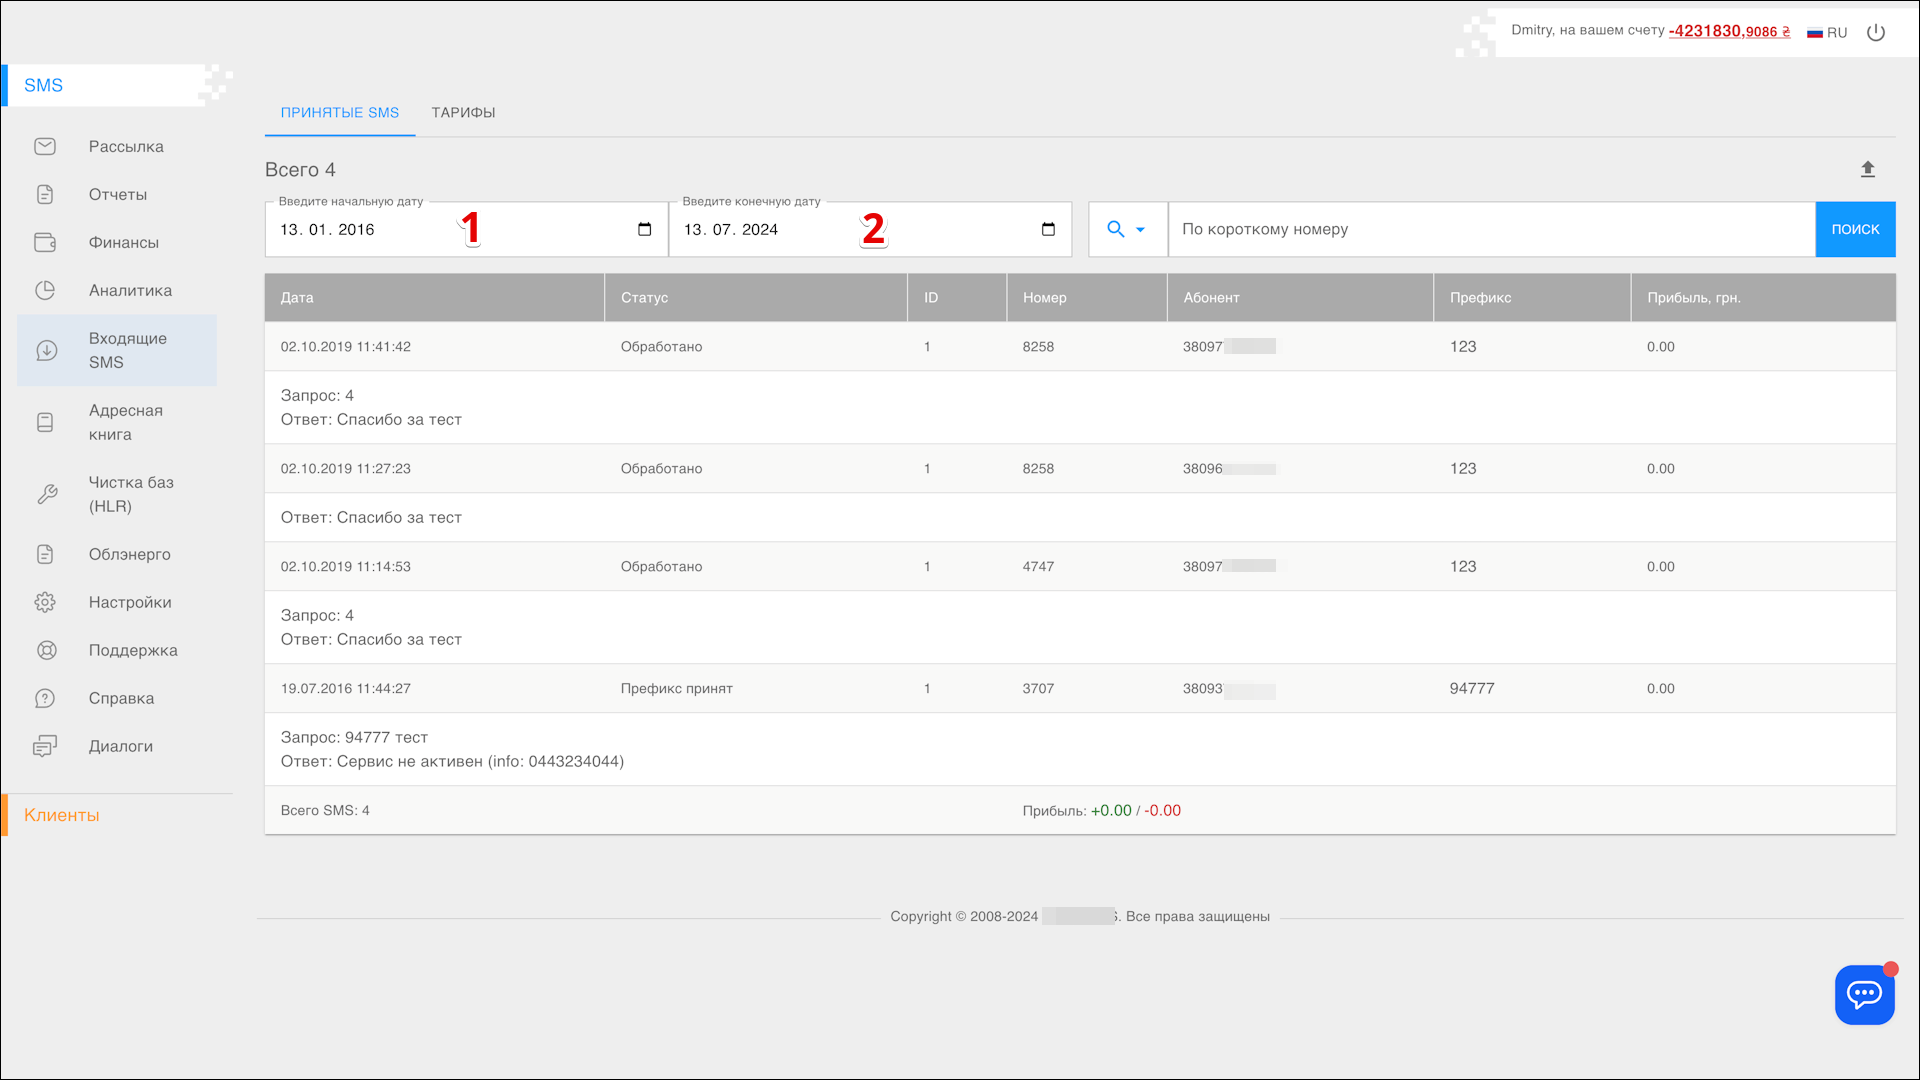The image size is (1920, 1080).
Task: Click the Финансы wallet icon
Action: [x=45, y=243]
